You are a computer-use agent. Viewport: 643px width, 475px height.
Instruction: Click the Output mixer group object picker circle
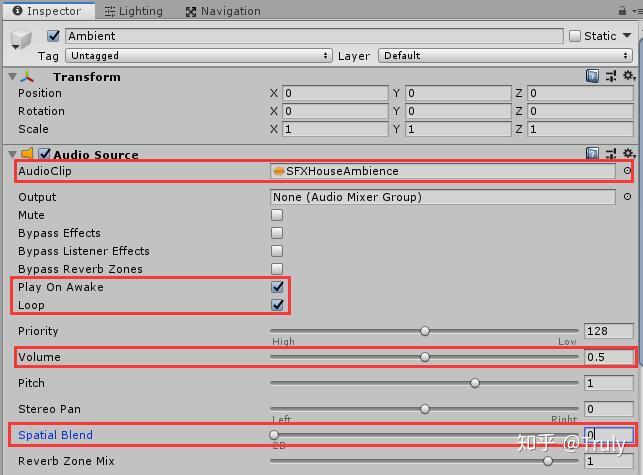tap(627, 197)
